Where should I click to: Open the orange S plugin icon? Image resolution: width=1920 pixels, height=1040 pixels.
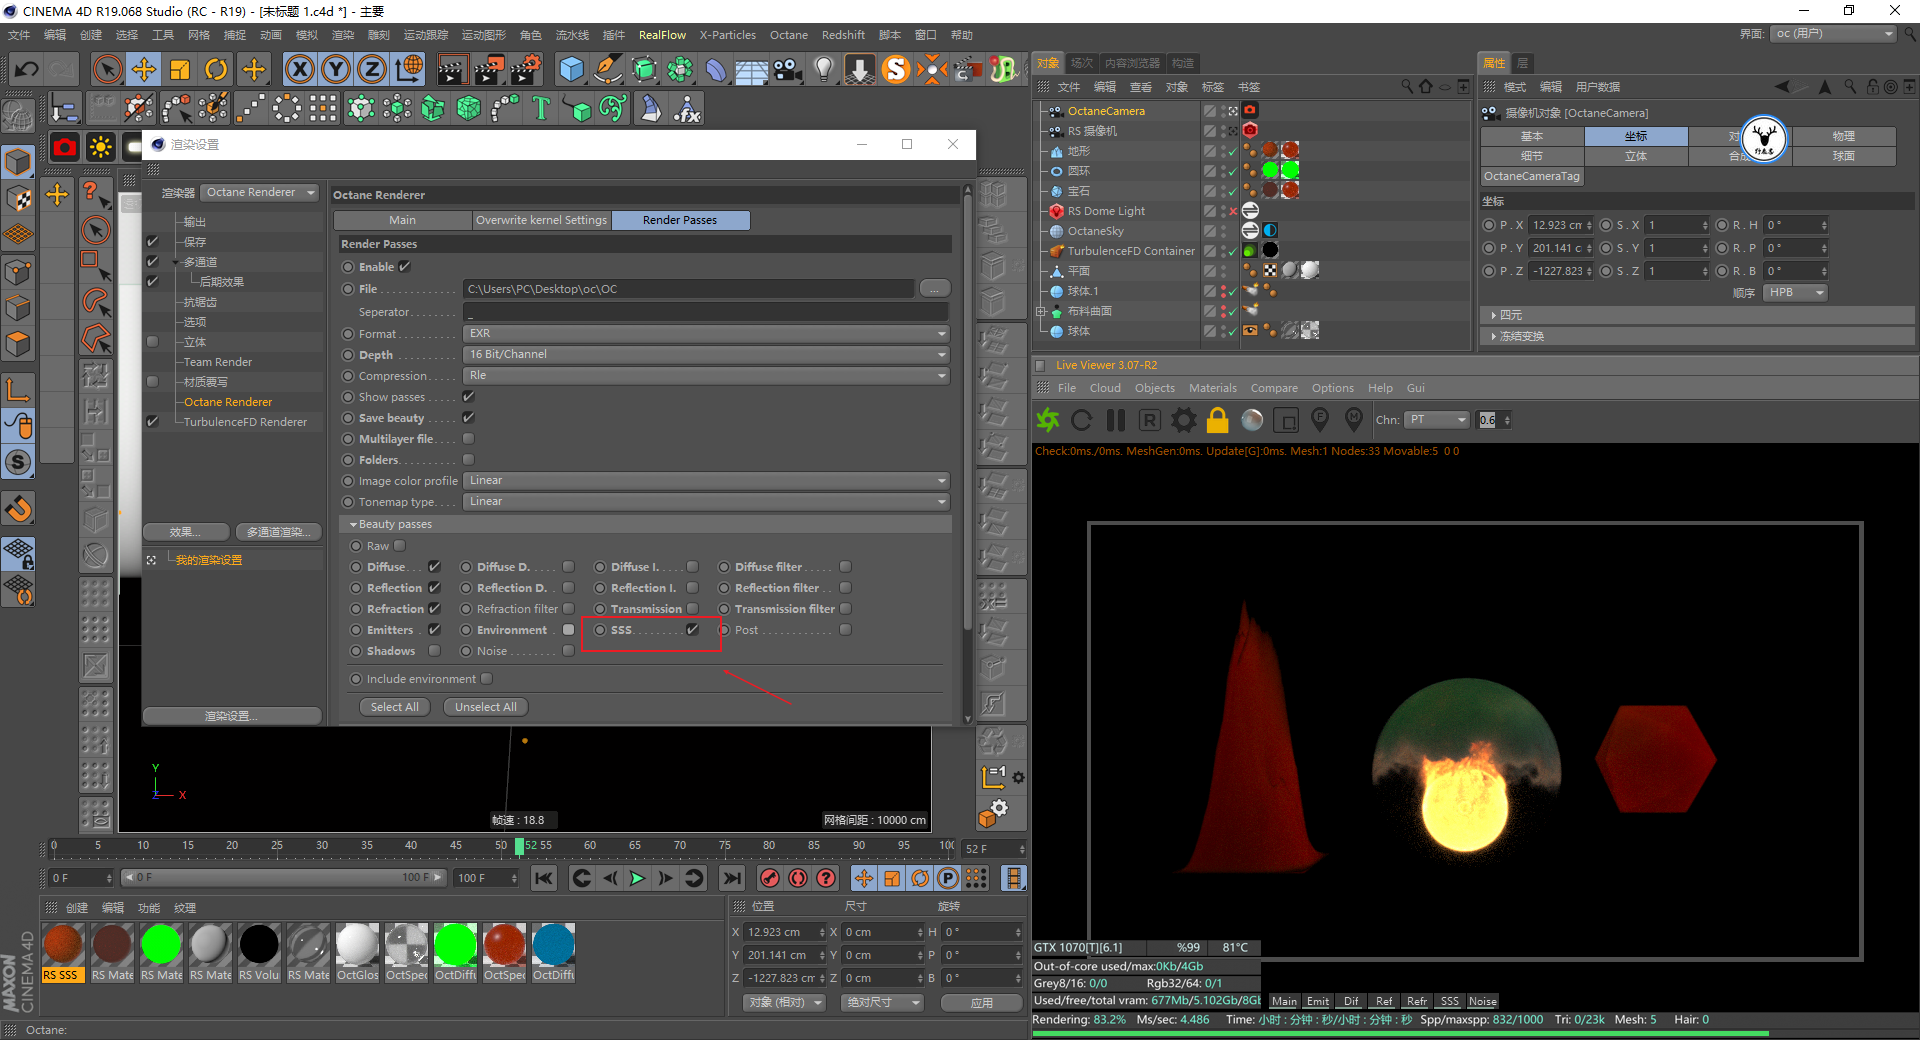click(896, 69)
